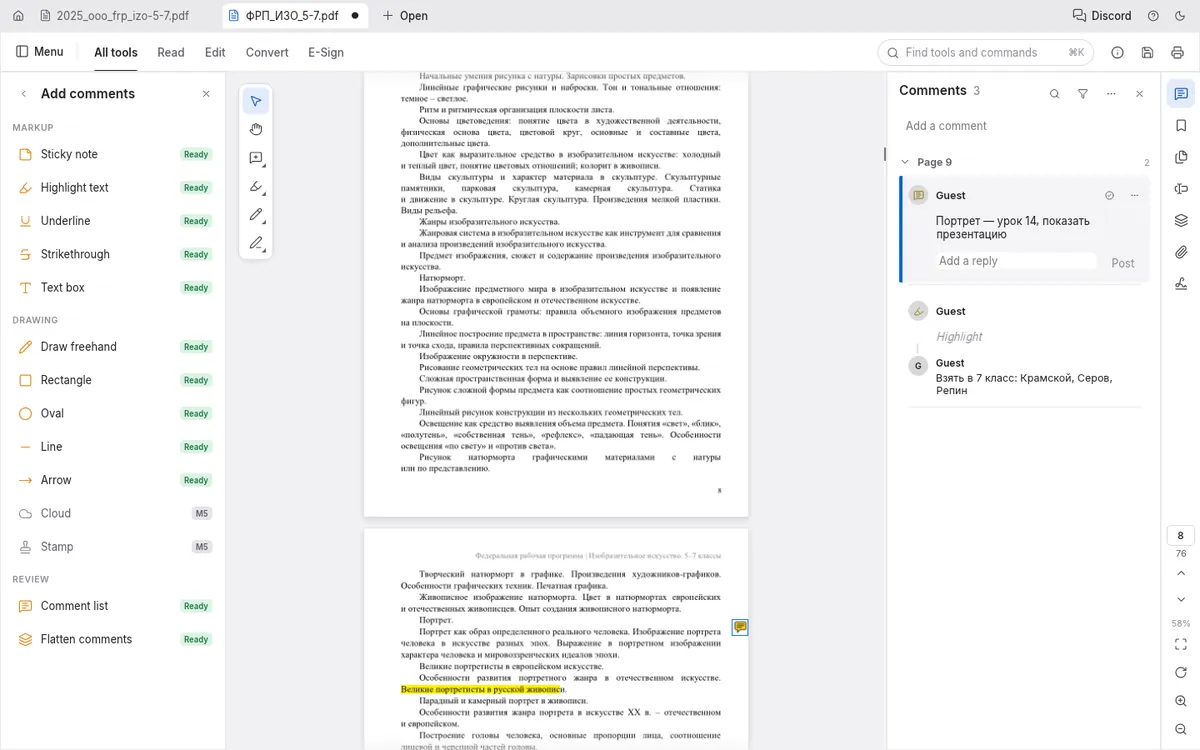Open the Comment list tool

point(114,606)
